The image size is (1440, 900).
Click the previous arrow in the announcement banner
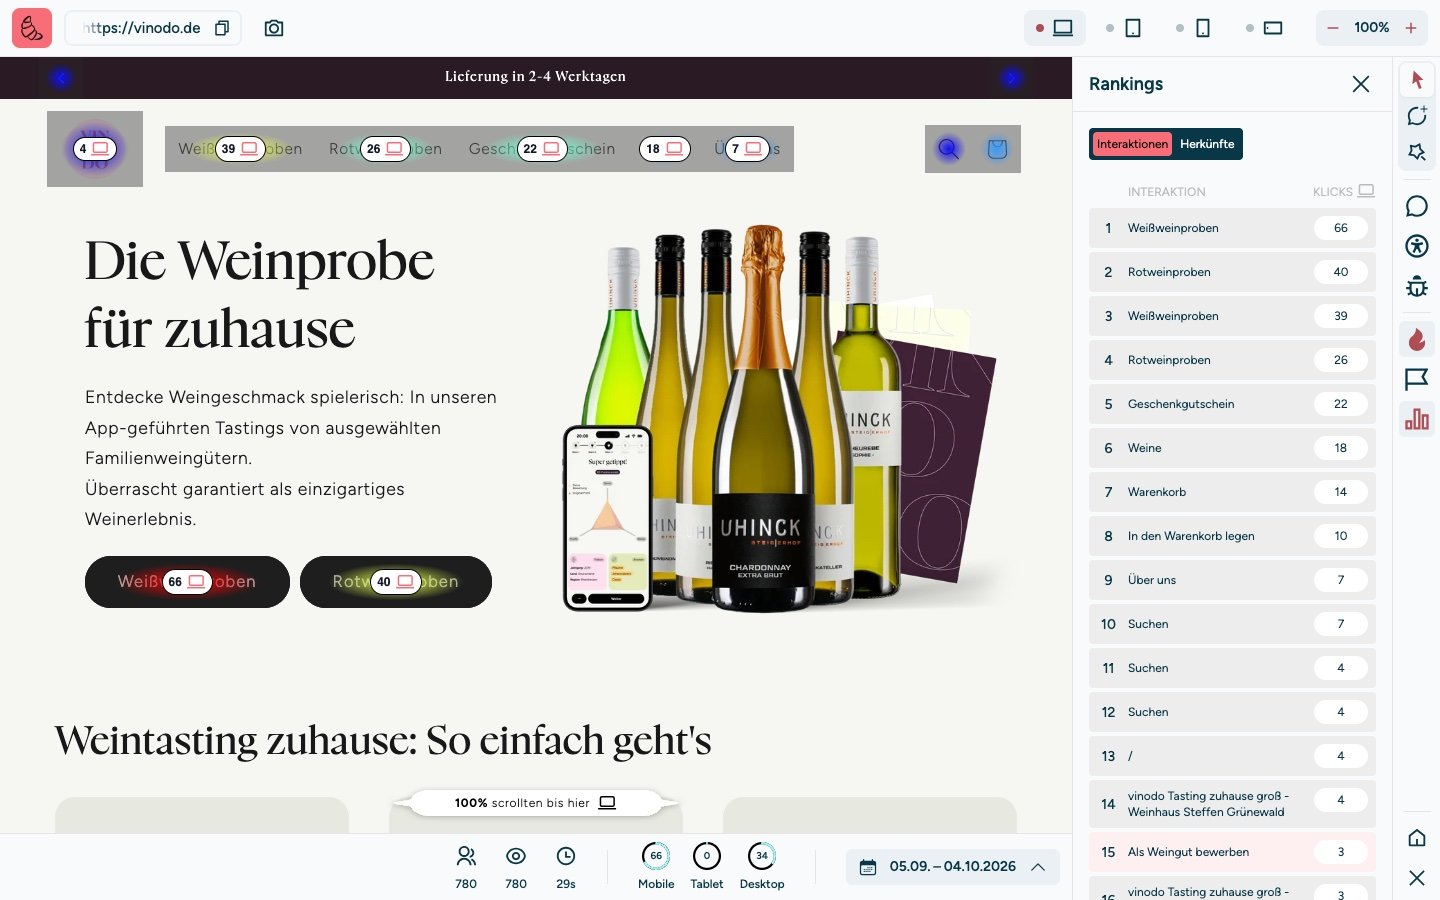click(x=62, y=78)
